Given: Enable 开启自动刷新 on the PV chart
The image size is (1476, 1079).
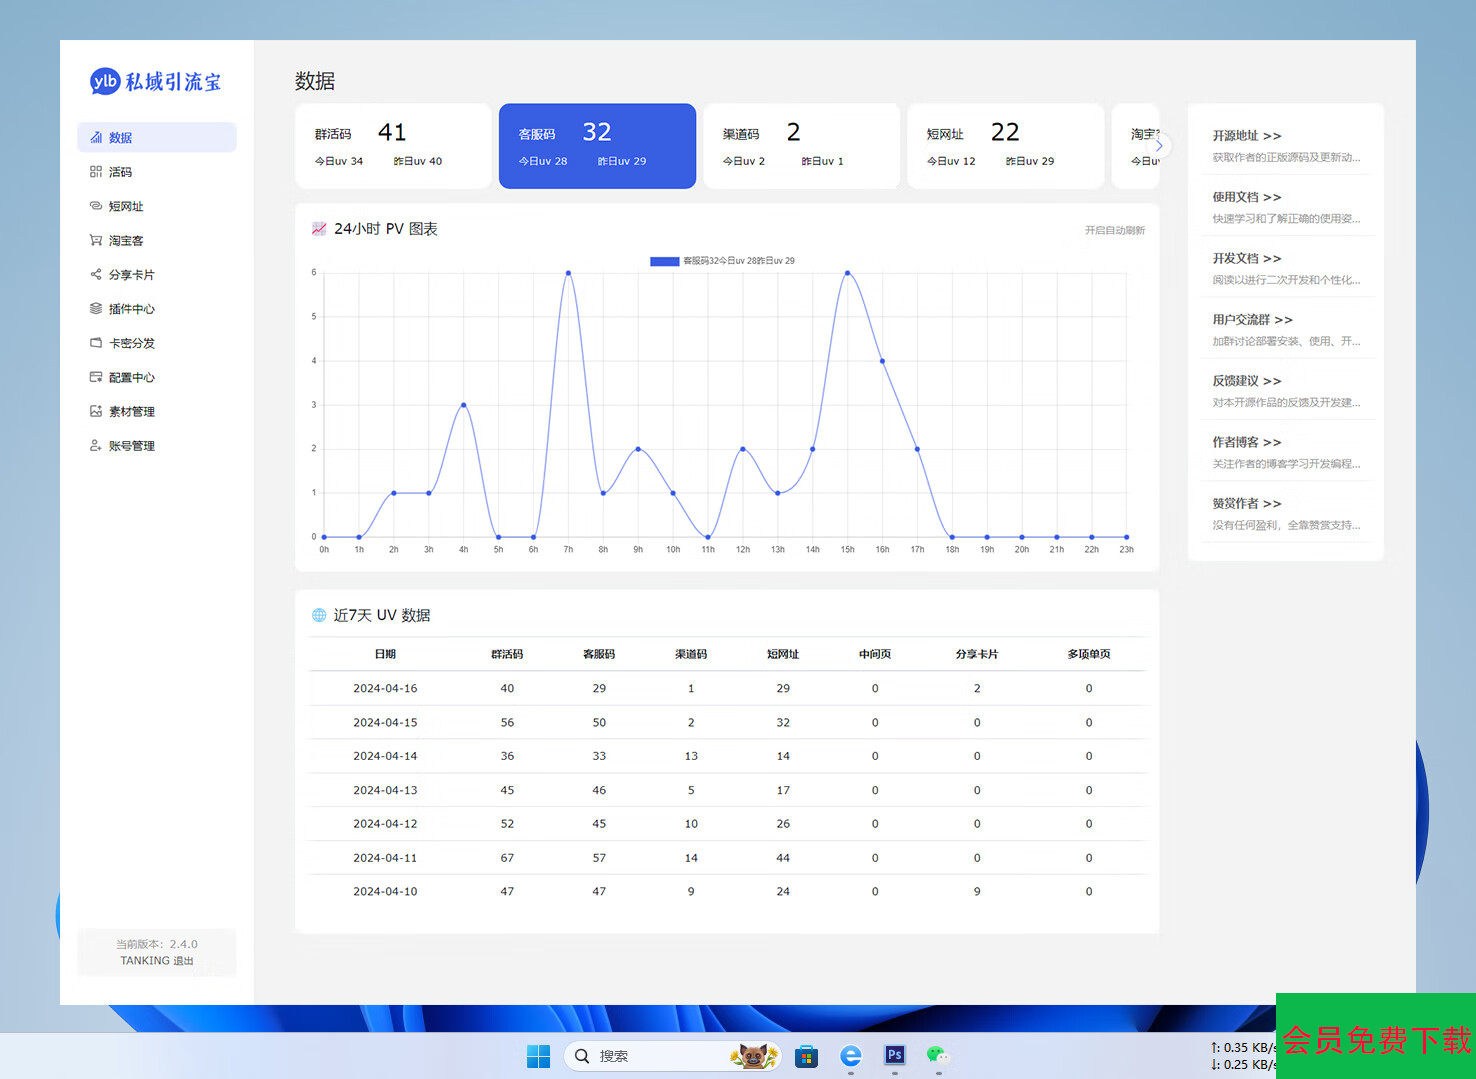Looking at the screenshot, I should (x=1114, y=231).
